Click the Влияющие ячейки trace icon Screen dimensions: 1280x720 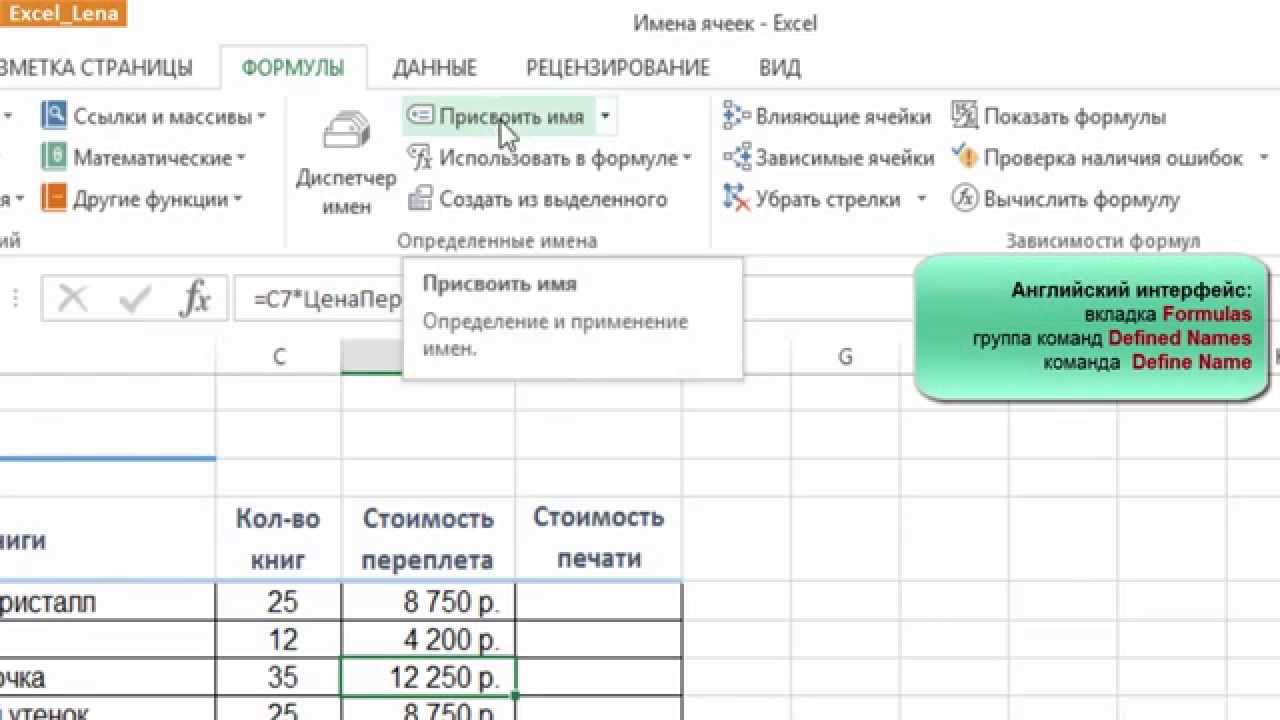pyautogui.click(x=737, y=116)
